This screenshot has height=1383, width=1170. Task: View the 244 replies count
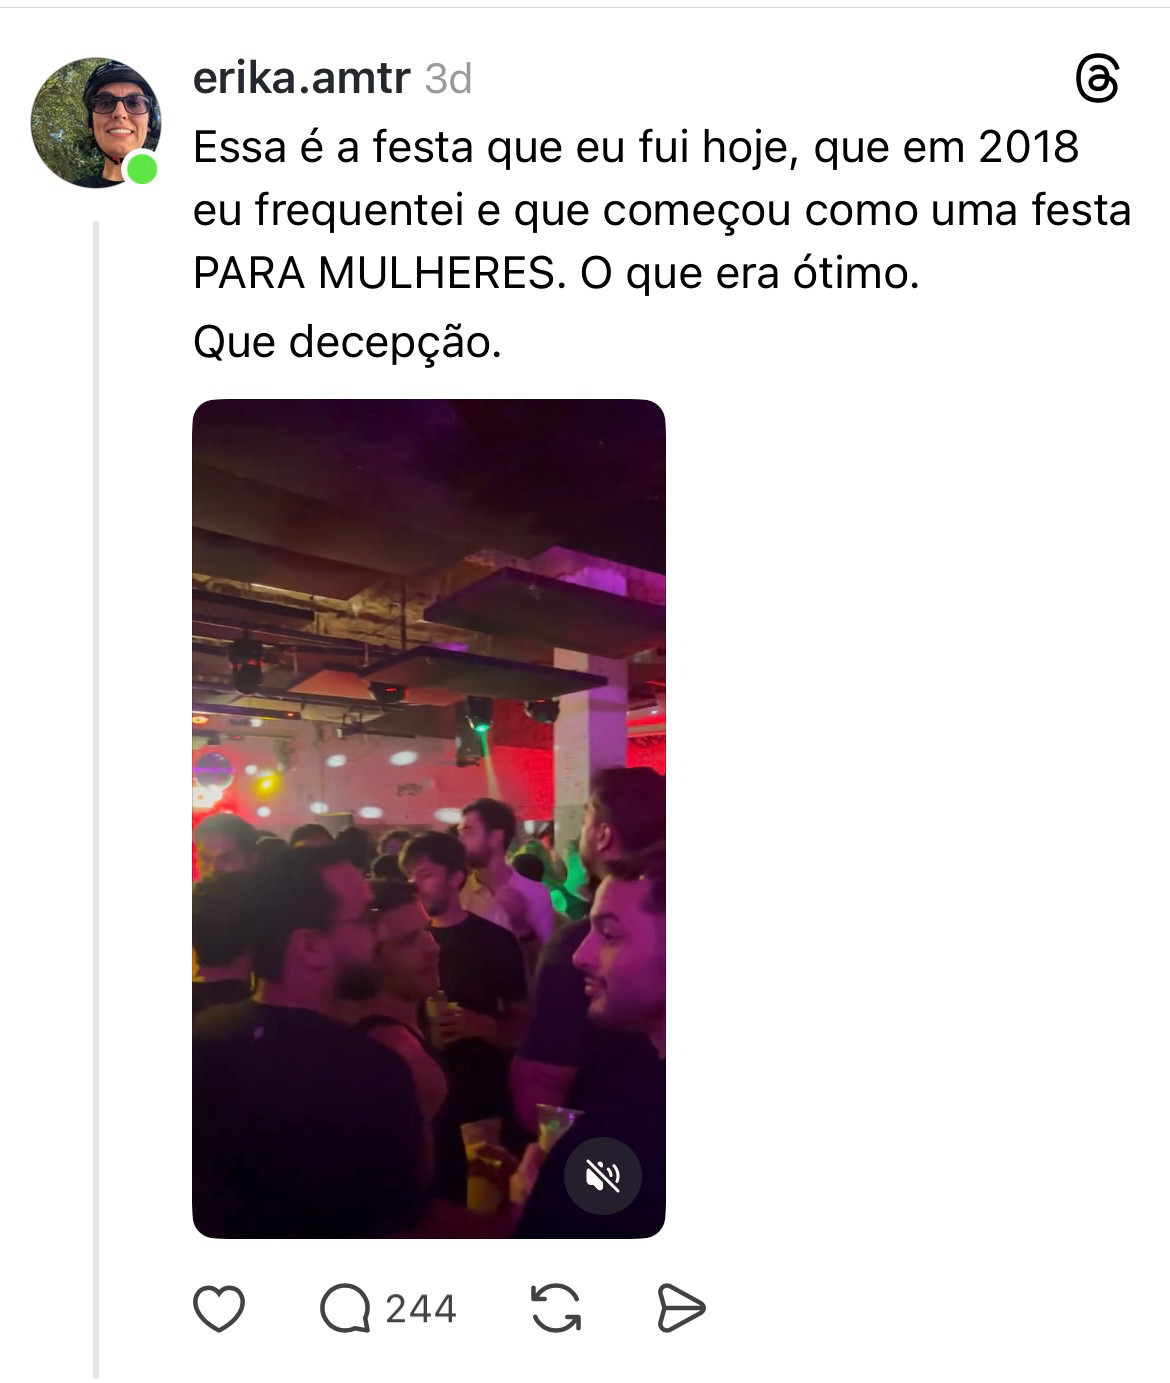point(421,1309)
